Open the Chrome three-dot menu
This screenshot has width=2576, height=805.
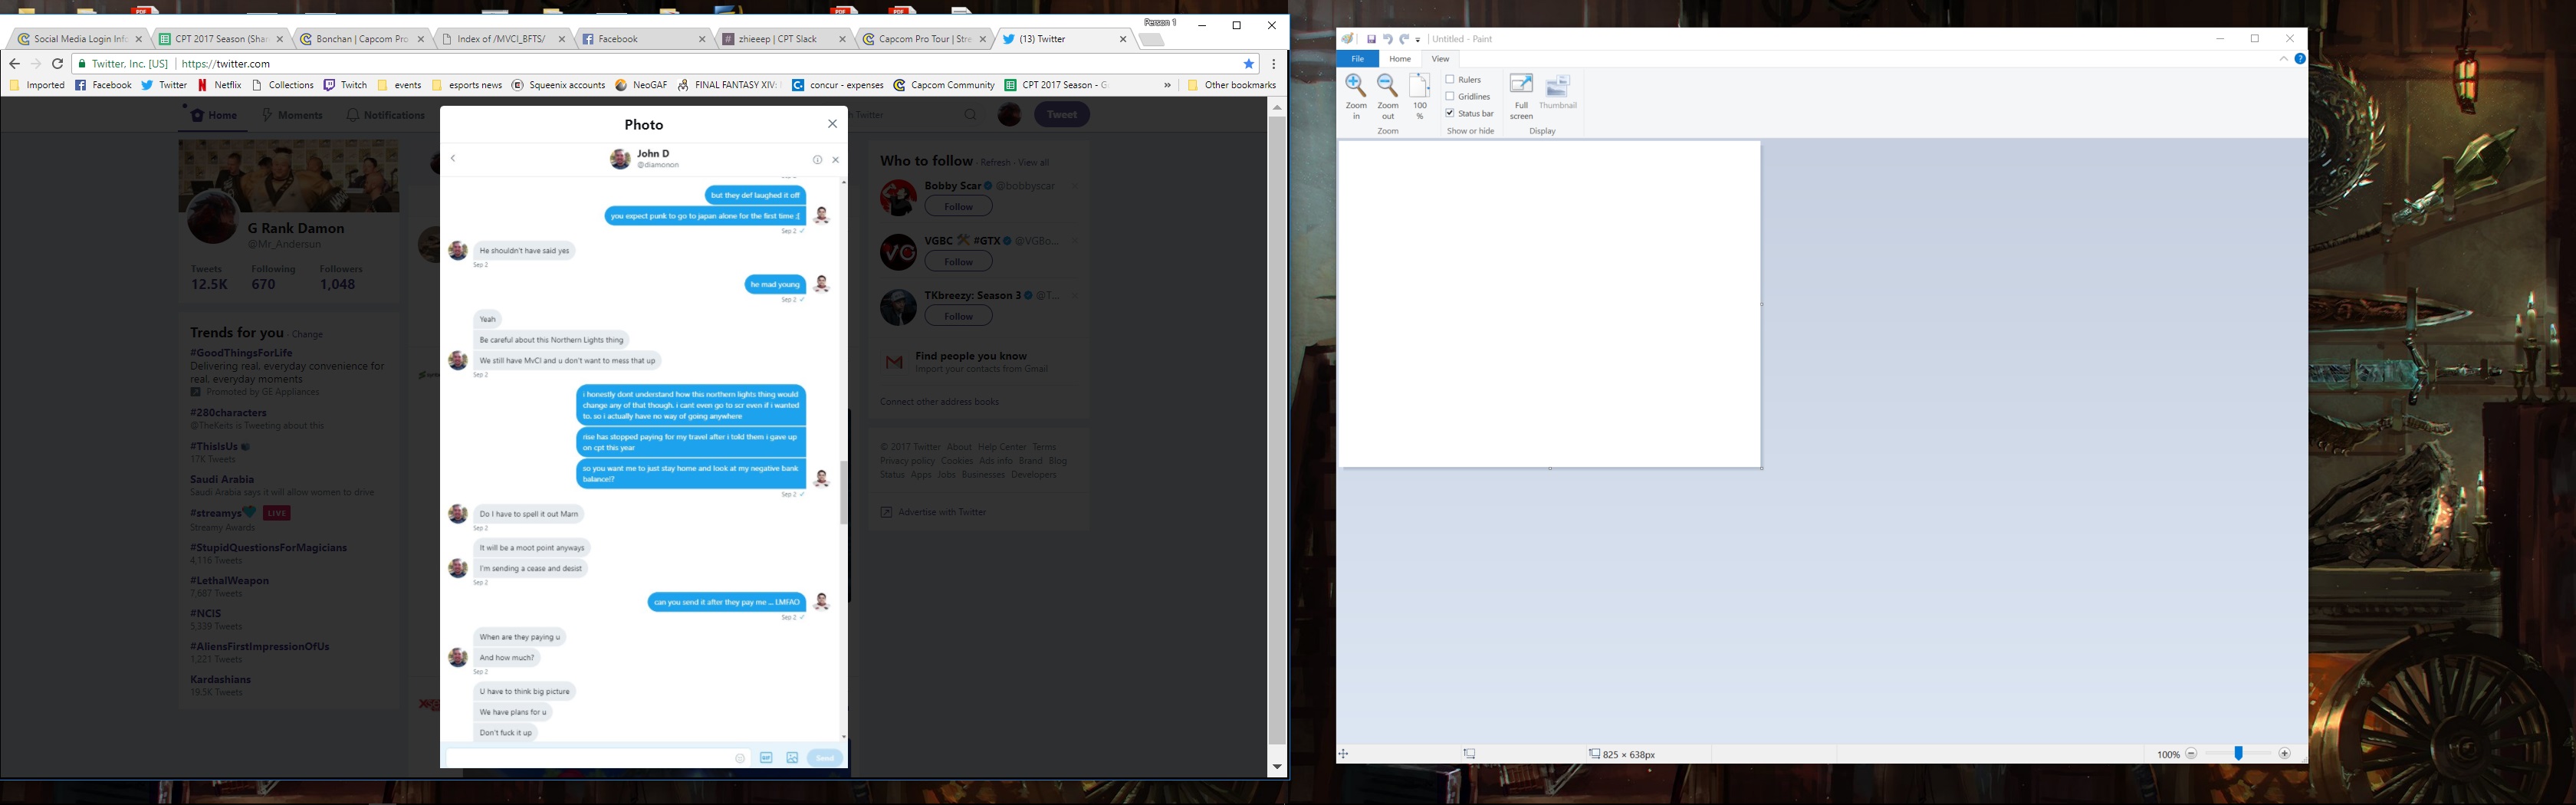click(x=1274, y=63)
